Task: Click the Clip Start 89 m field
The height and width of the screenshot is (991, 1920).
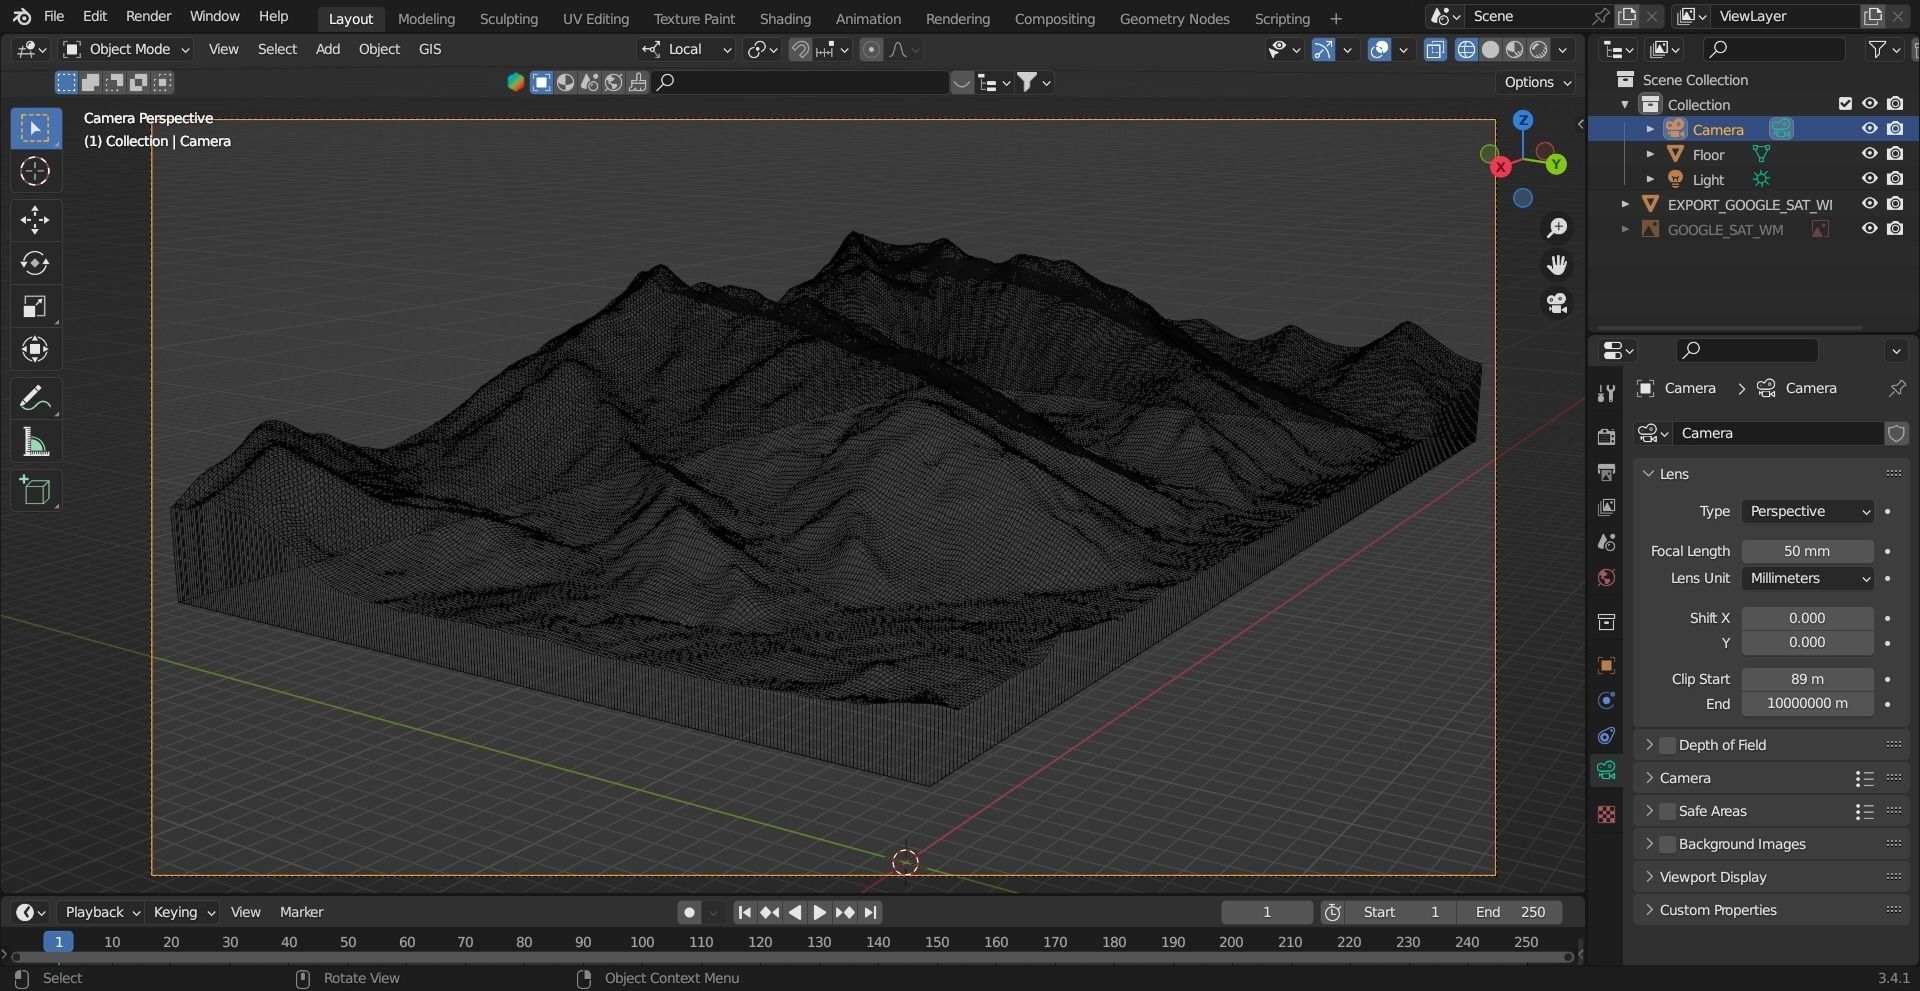Action: point(1807,679)
